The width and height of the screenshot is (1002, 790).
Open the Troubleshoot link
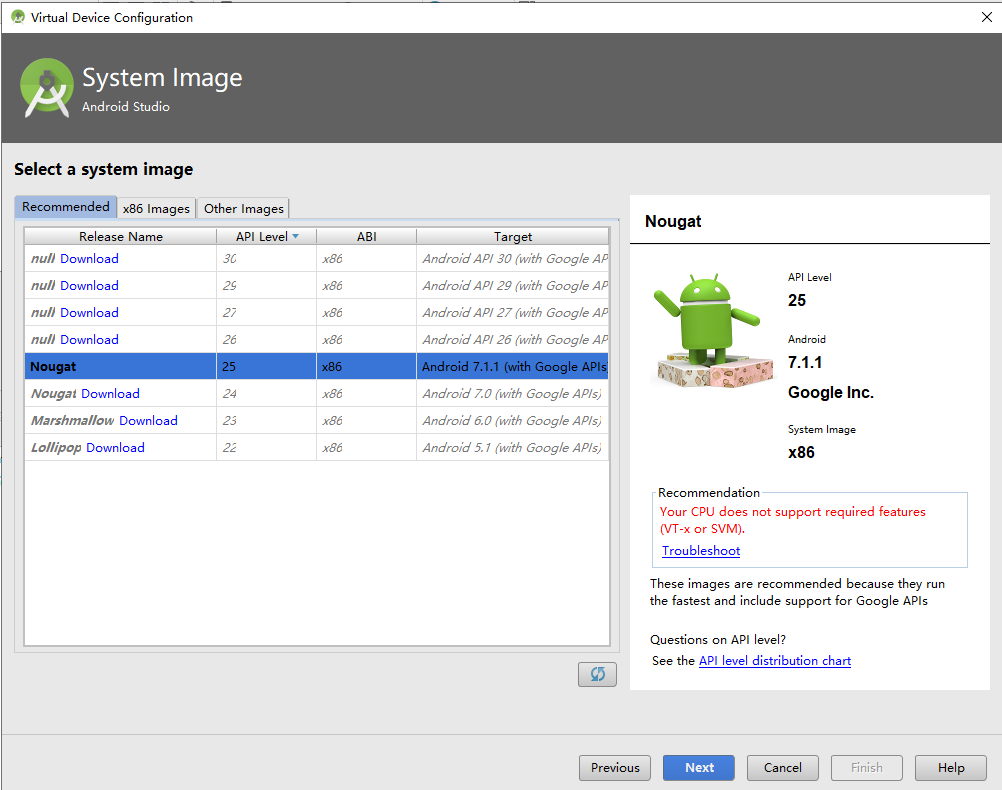click(x=701, y=551)
